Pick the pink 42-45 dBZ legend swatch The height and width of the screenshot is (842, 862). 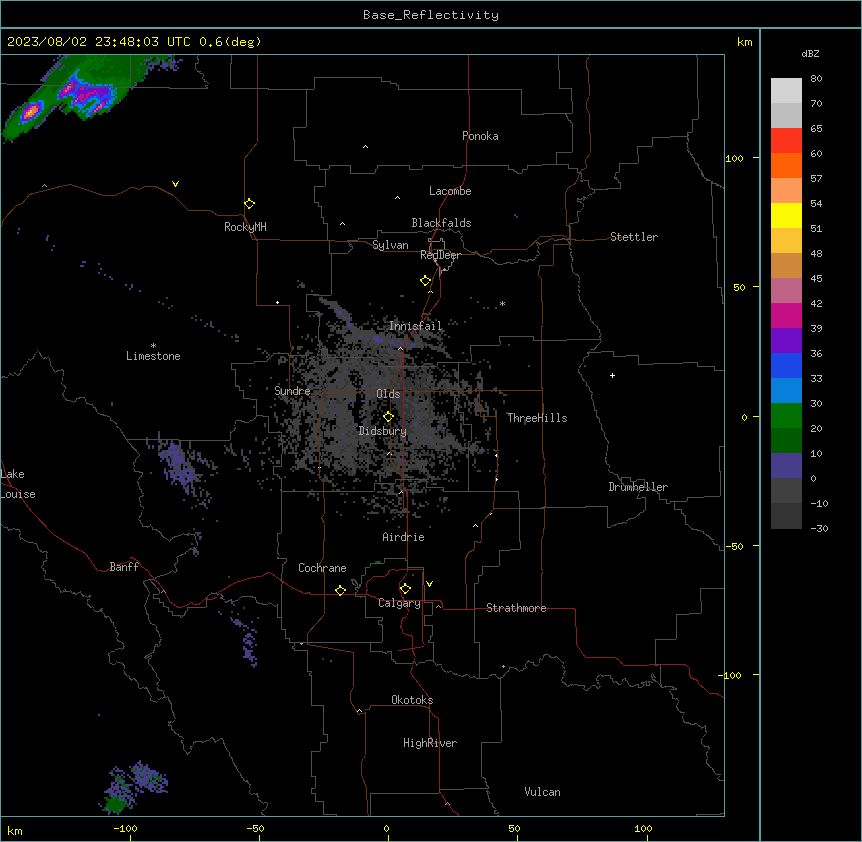tap(786, 291)
